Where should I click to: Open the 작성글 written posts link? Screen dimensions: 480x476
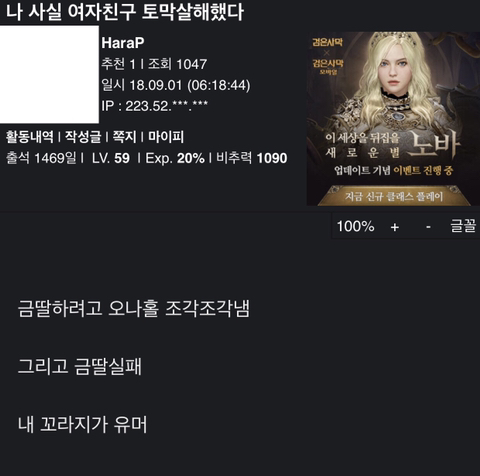83,137
